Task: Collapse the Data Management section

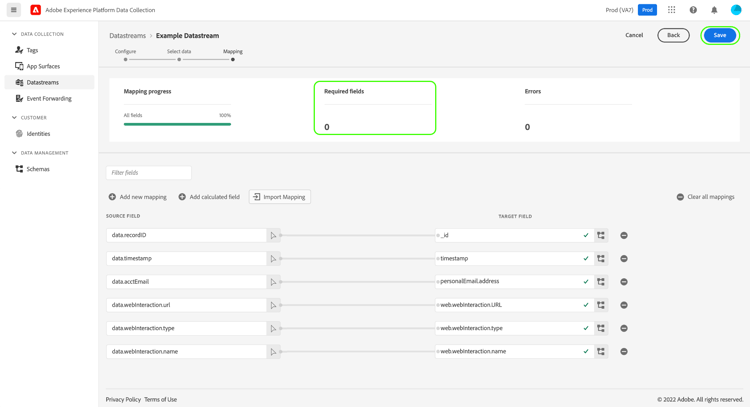Action: click(x=14, y=153)
